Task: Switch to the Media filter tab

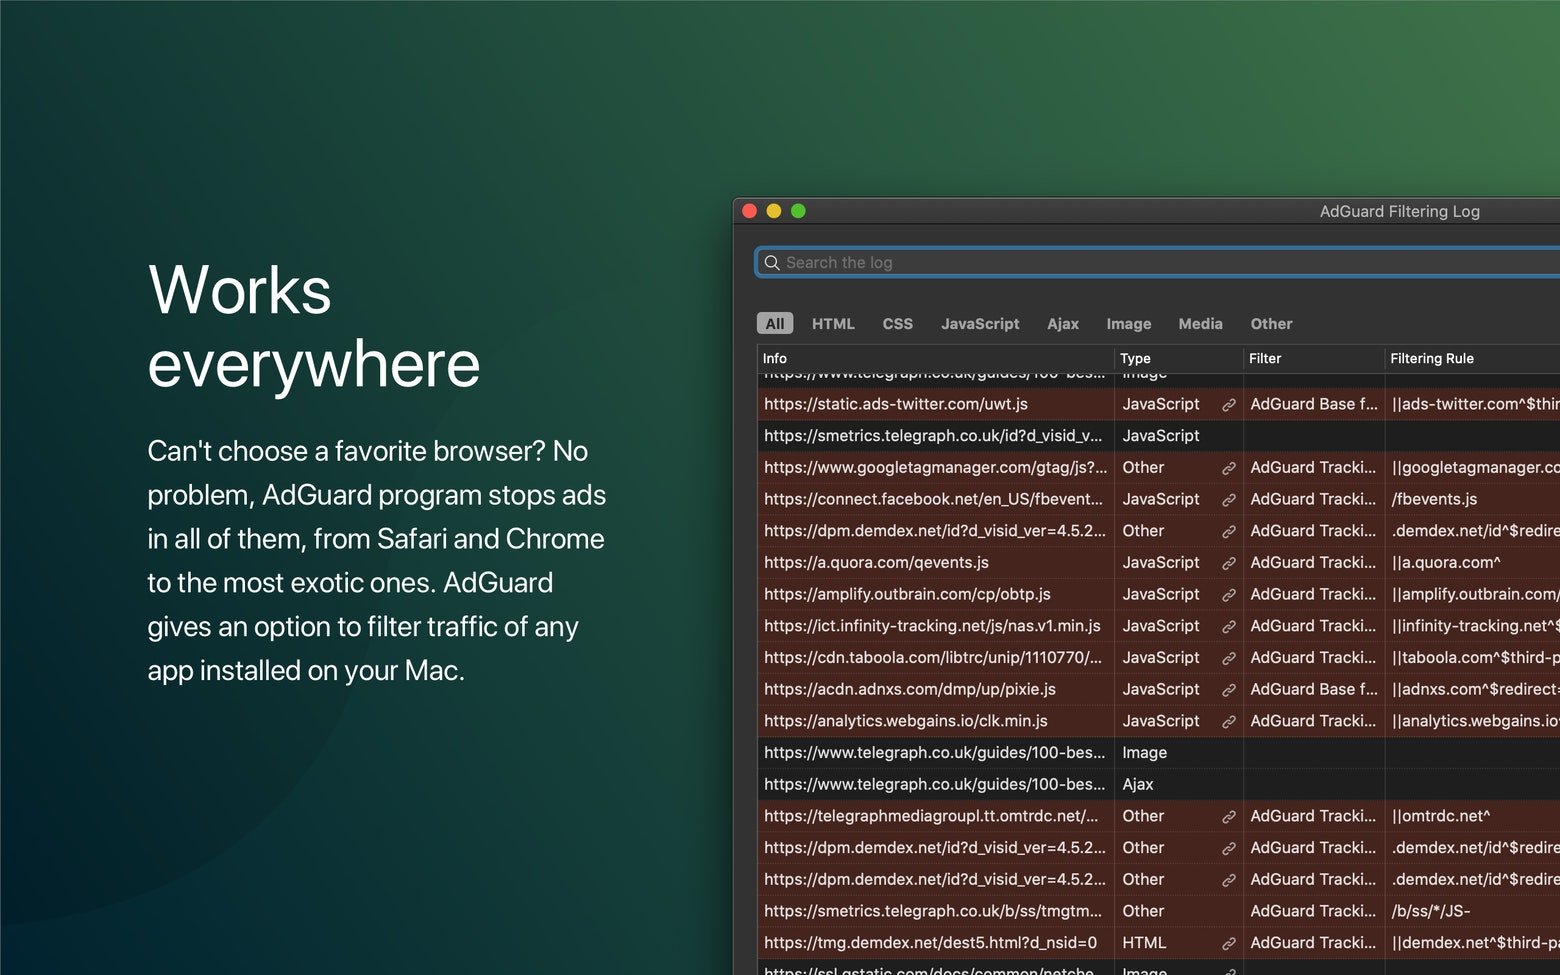Action: 1200,324
